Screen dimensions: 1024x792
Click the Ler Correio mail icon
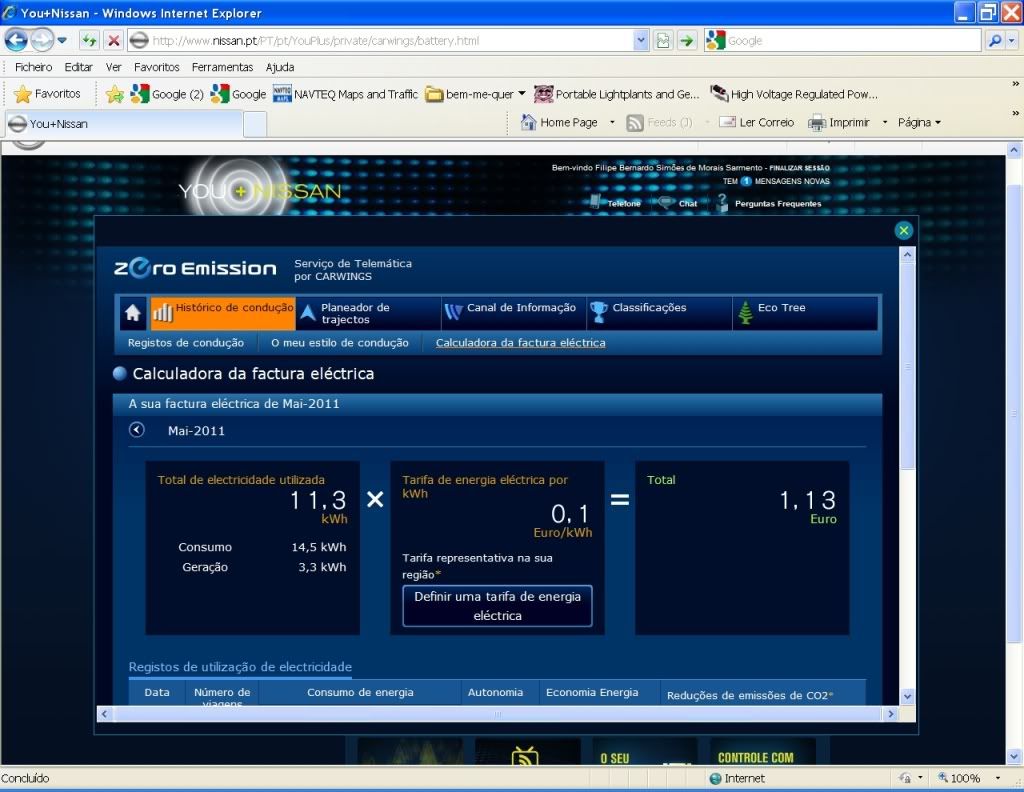tap(727, 122)
